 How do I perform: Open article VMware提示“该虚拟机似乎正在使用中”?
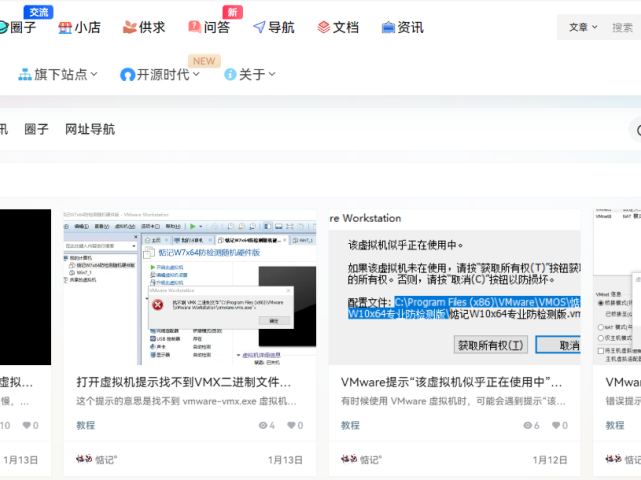(x=451, y=382)
